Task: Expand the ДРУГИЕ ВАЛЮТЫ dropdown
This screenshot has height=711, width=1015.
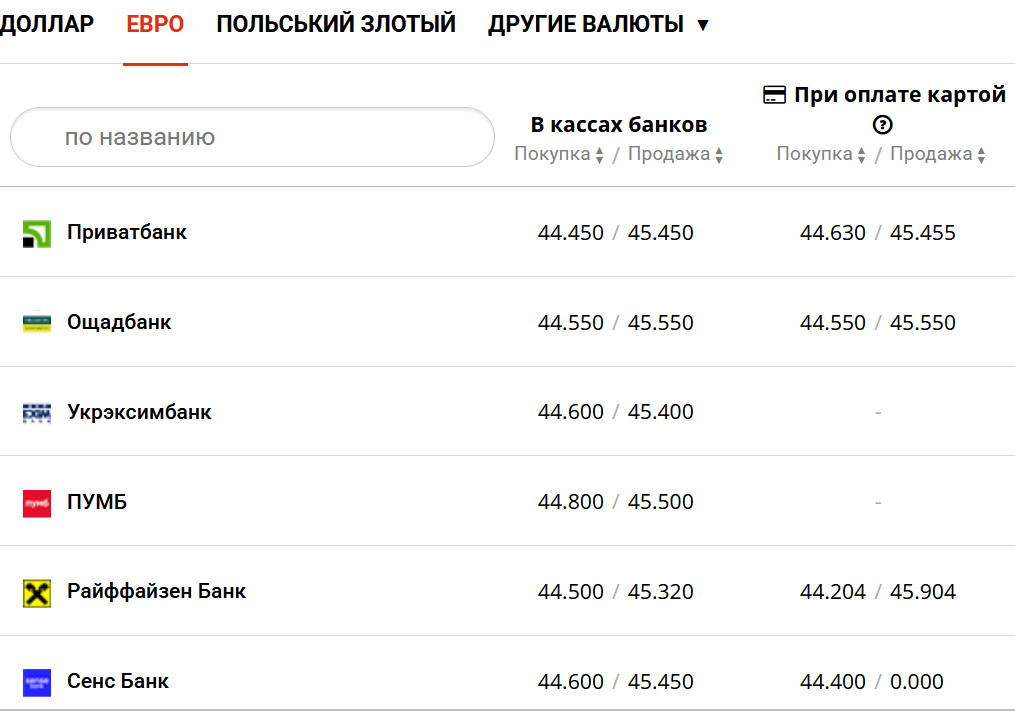Action: (x=598, y=24)
